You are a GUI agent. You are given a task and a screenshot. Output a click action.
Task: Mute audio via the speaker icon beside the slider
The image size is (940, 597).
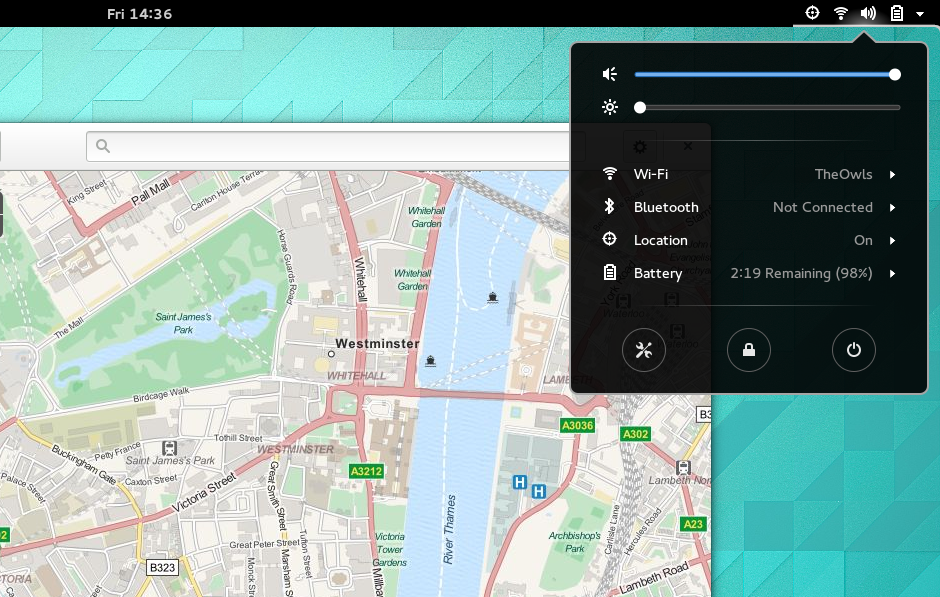click(609, 73)
